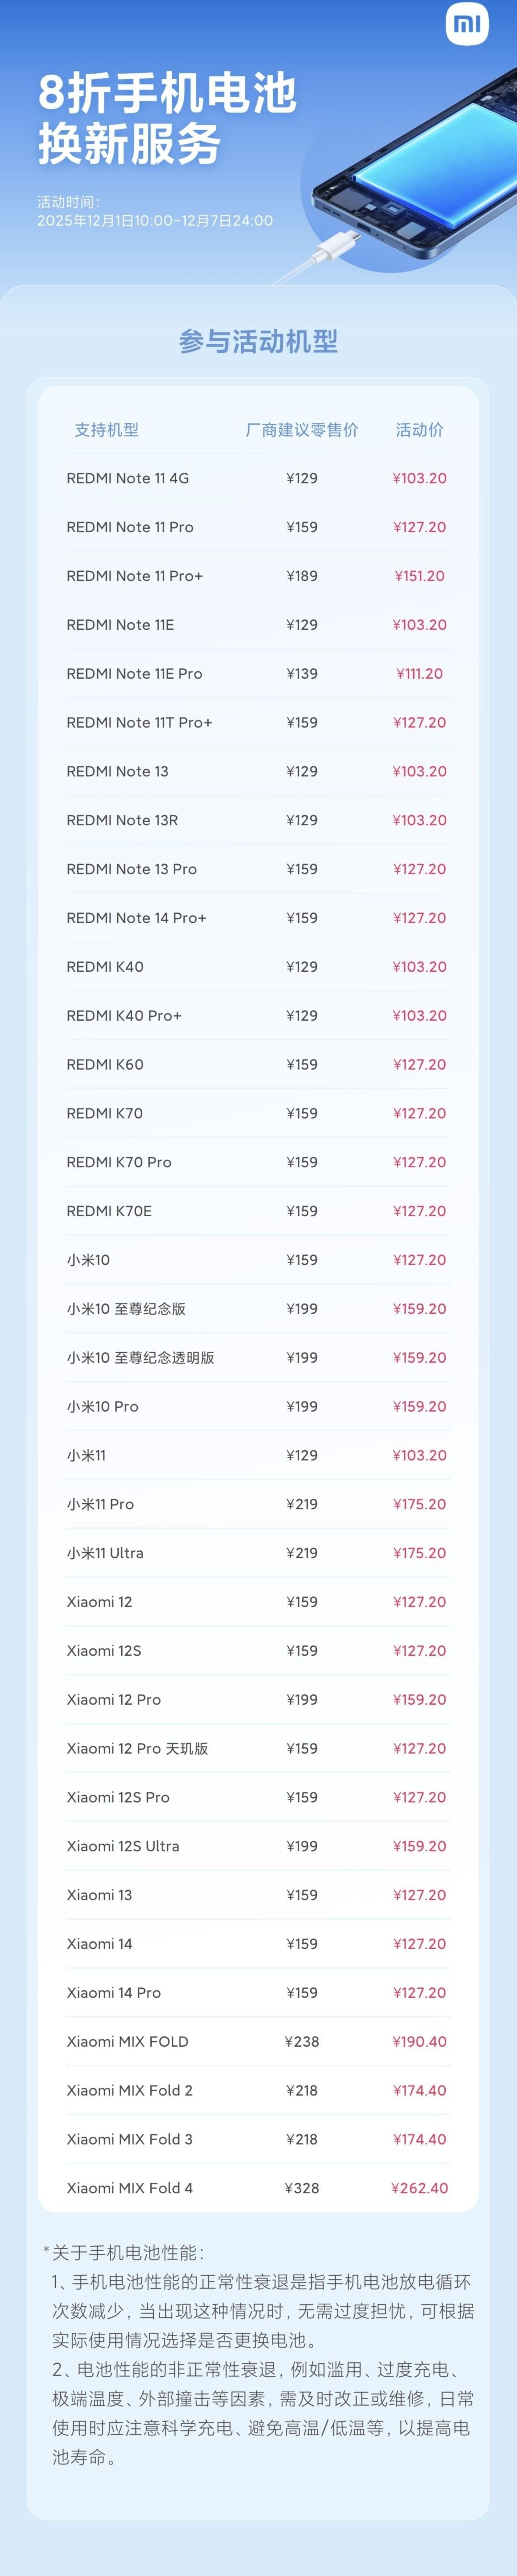Click the 8折手机电池换新服务 headline
517x2576 pixels.
[x=167, y=118]
